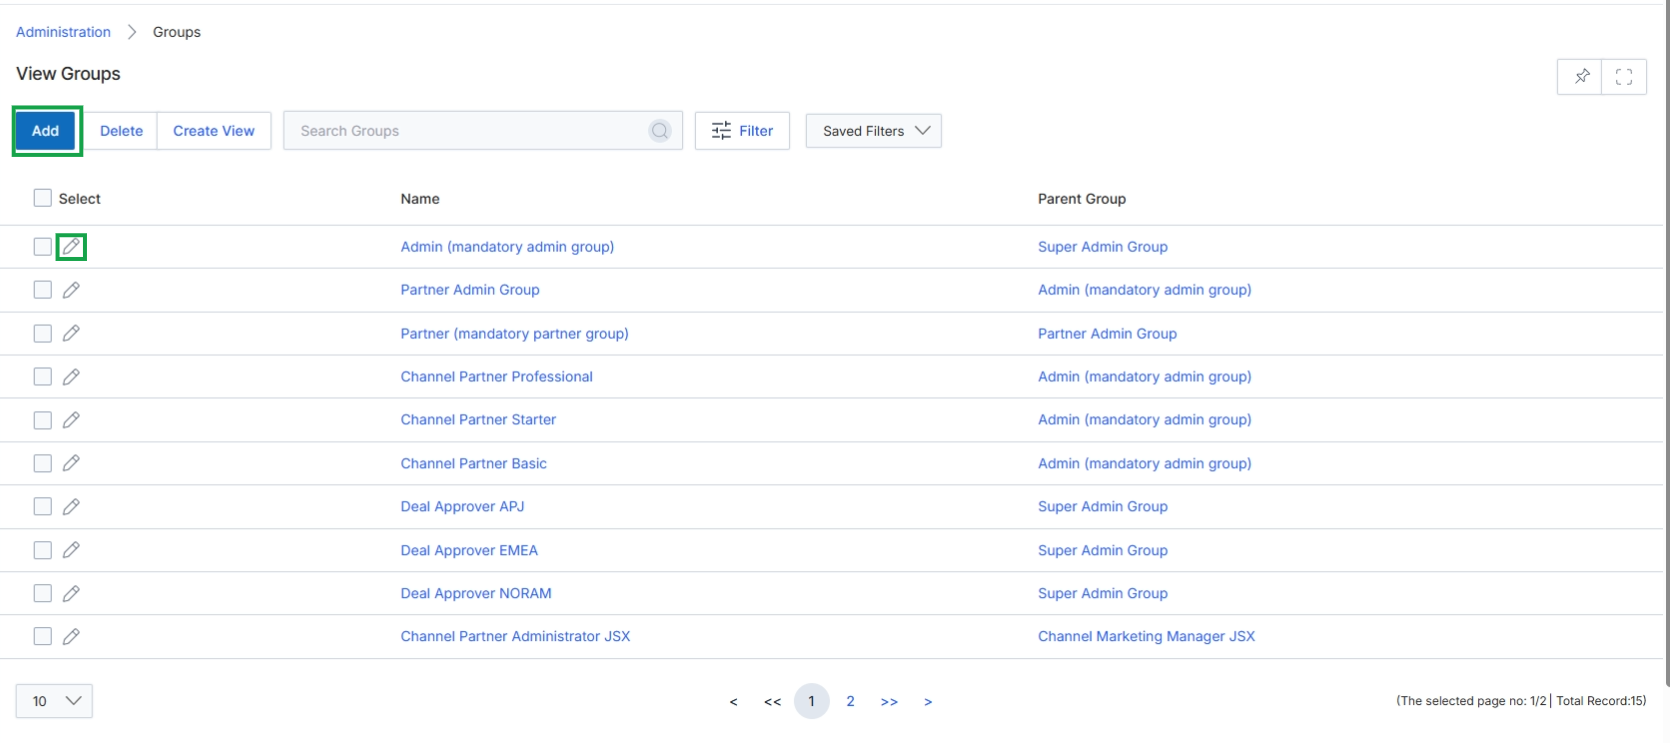Open Channel Partner Starter link

[x=478, y=420]
